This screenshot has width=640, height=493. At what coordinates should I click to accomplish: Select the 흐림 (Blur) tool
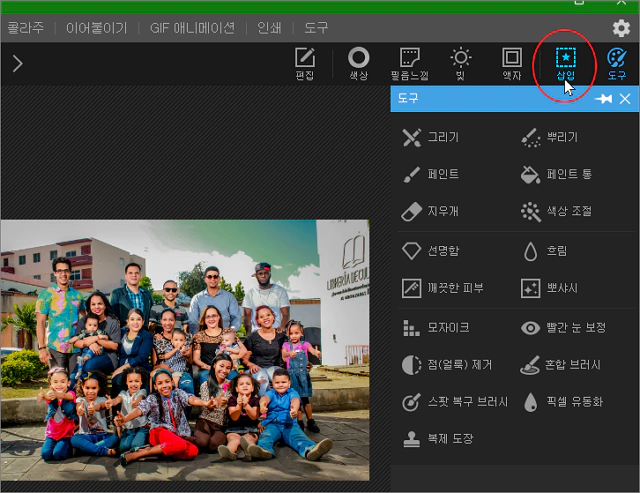click(x=544, y=251)
